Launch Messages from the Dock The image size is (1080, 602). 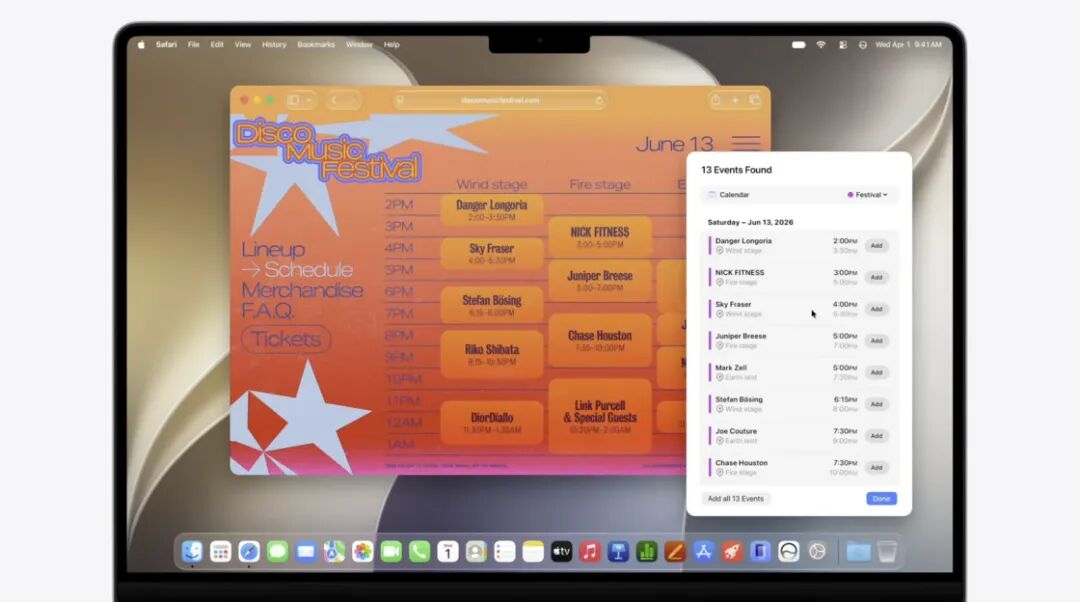click(x=278, y=551)
